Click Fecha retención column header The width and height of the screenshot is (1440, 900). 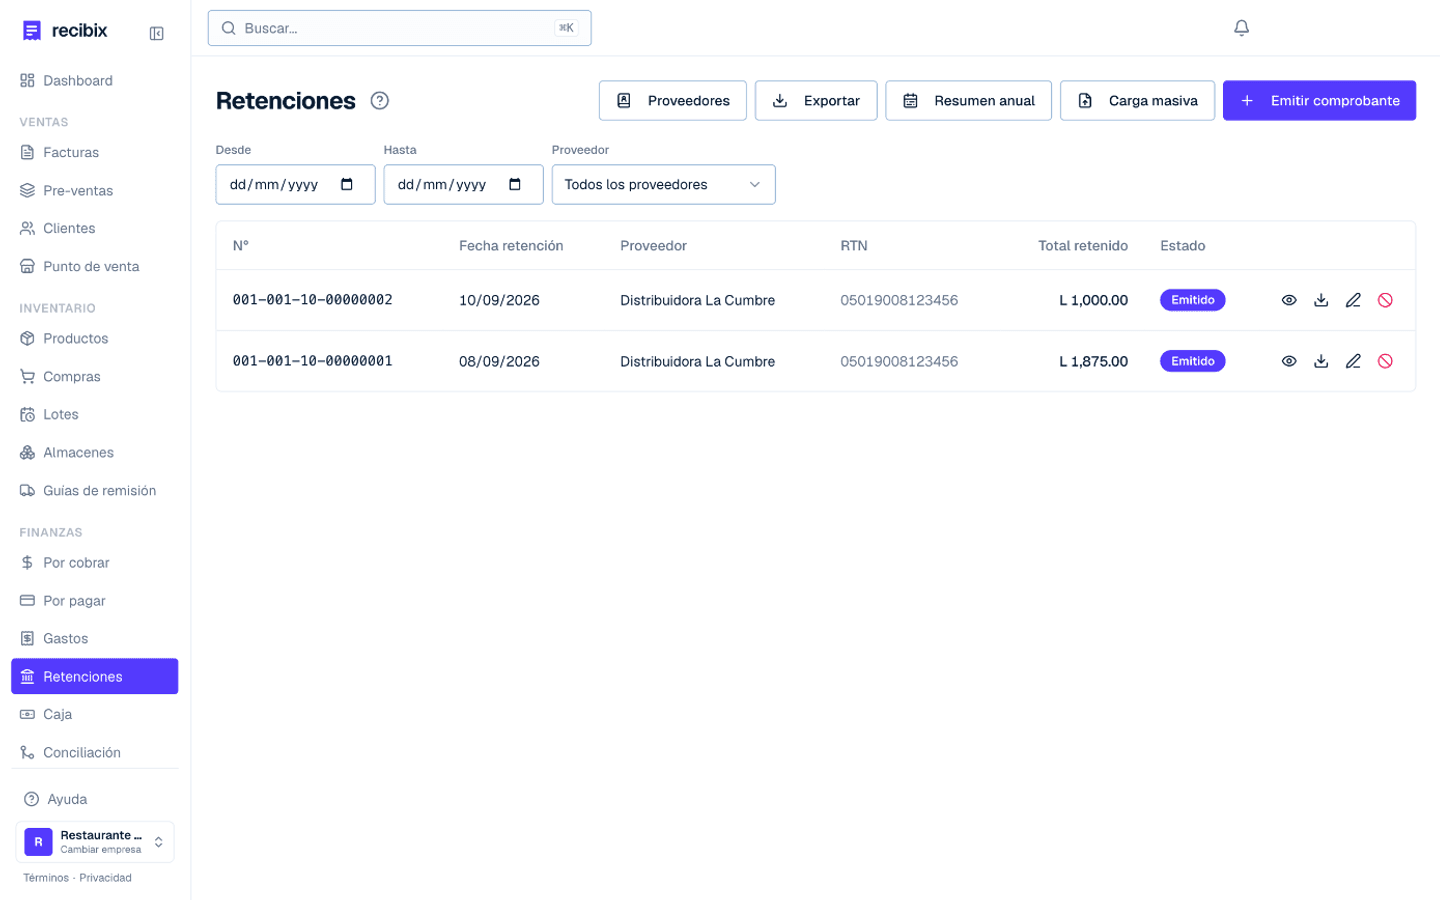[511, 246]
